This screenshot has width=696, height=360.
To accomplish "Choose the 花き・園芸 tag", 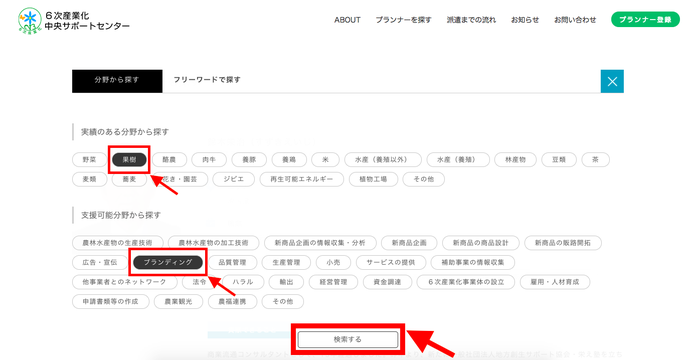I will 180,179.
